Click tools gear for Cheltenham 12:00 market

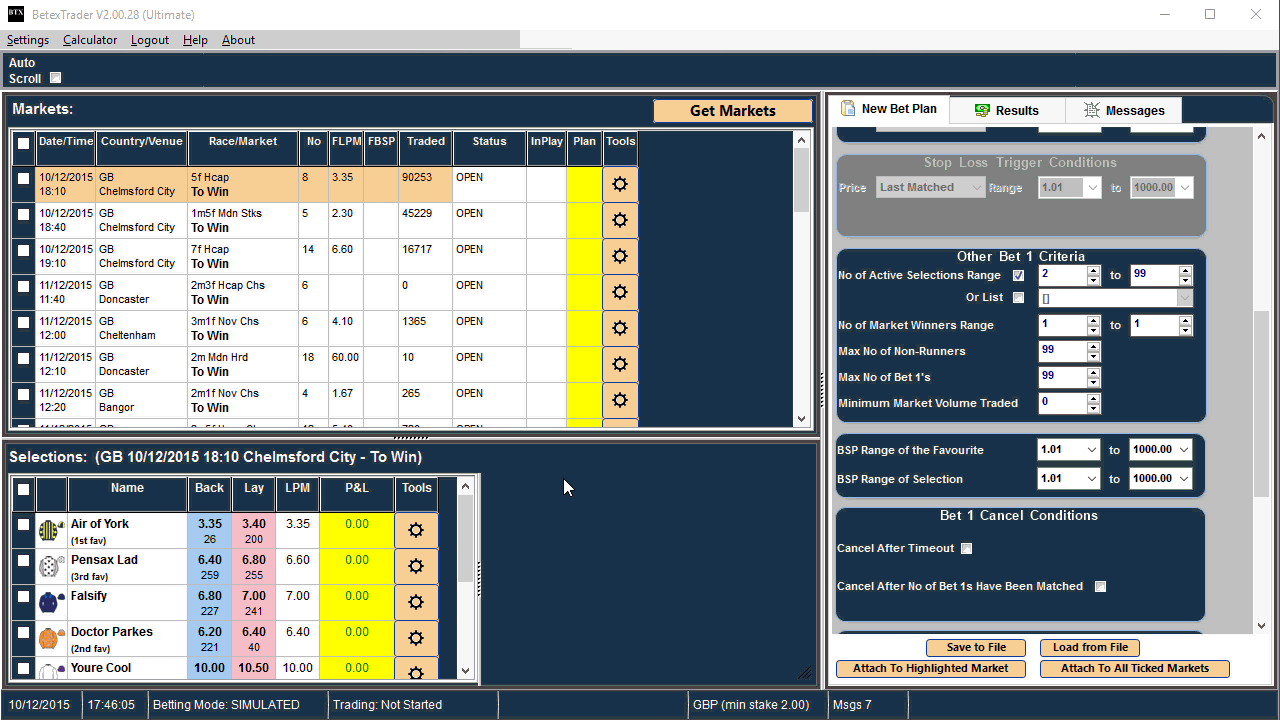point(620,328)
